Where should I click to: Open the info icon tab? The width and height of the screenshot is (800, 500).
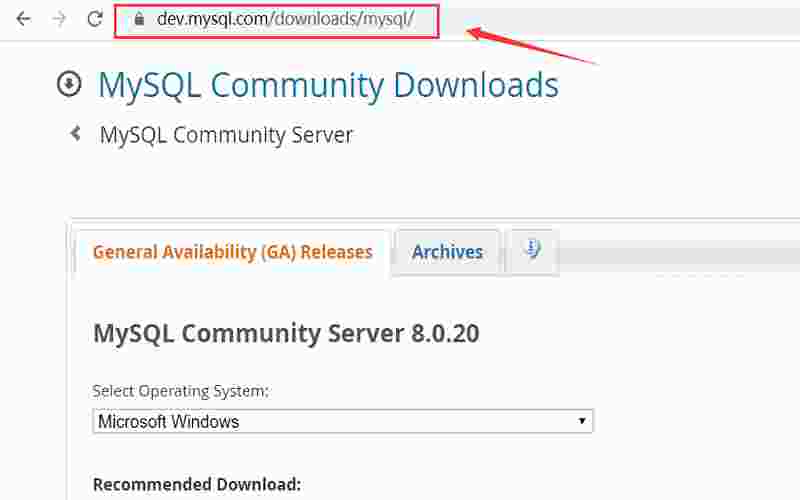532,251
